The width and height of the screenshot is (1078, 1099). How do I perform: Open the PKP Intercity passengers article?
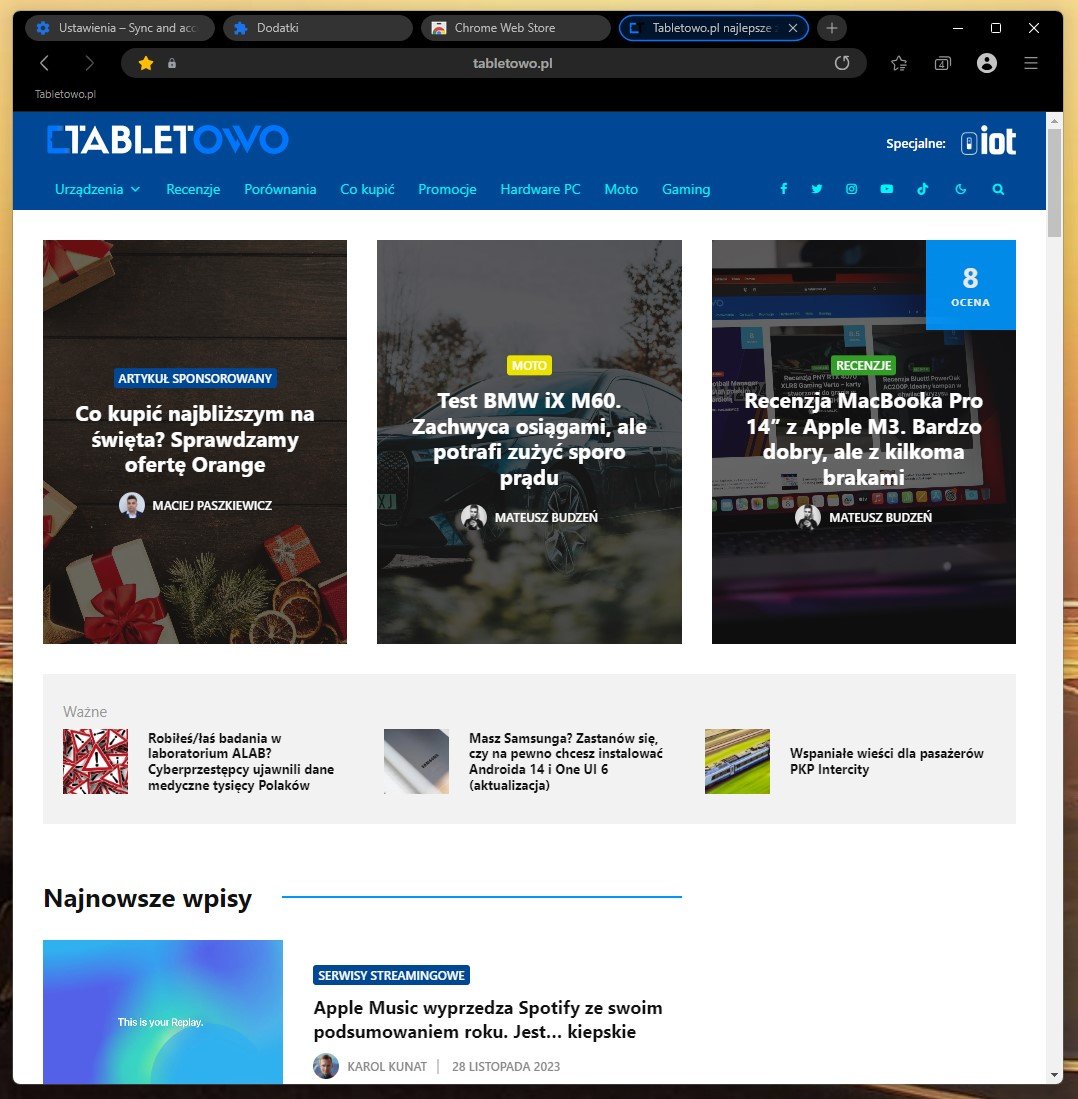(887, 761)
